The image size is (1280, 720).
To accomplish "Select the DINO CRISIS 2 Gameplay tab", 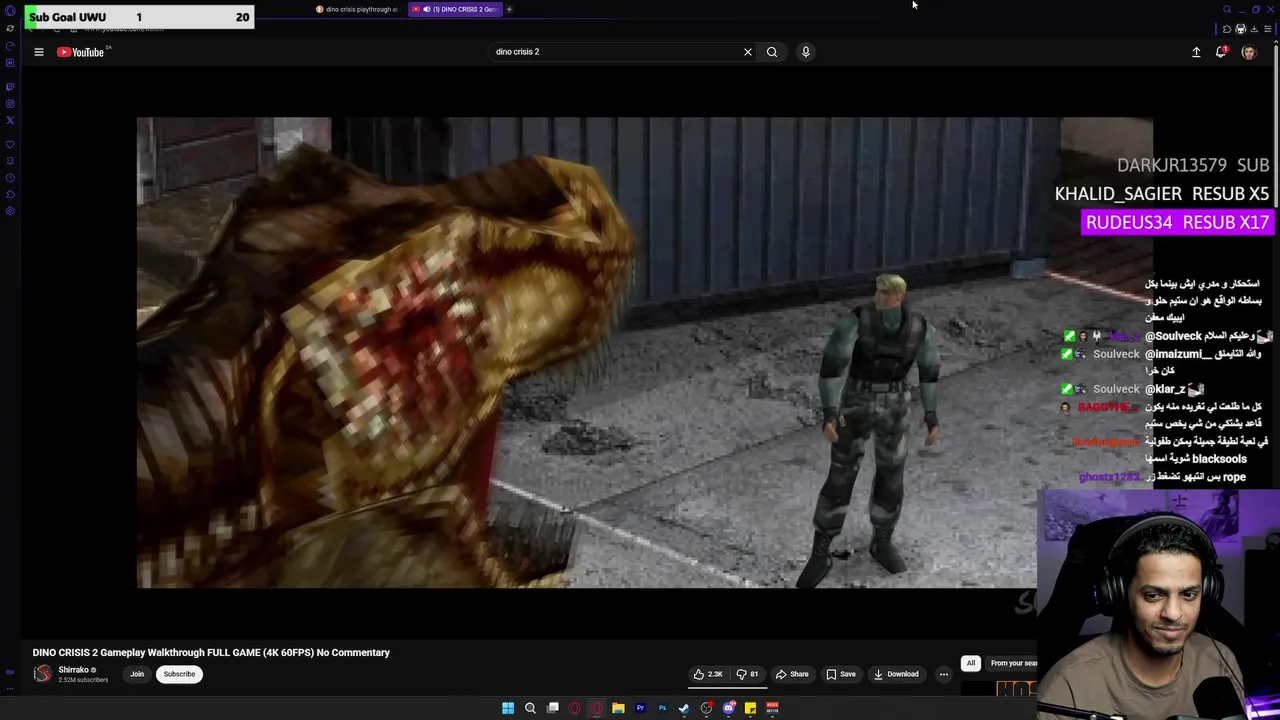I will (x=455, y=9).
